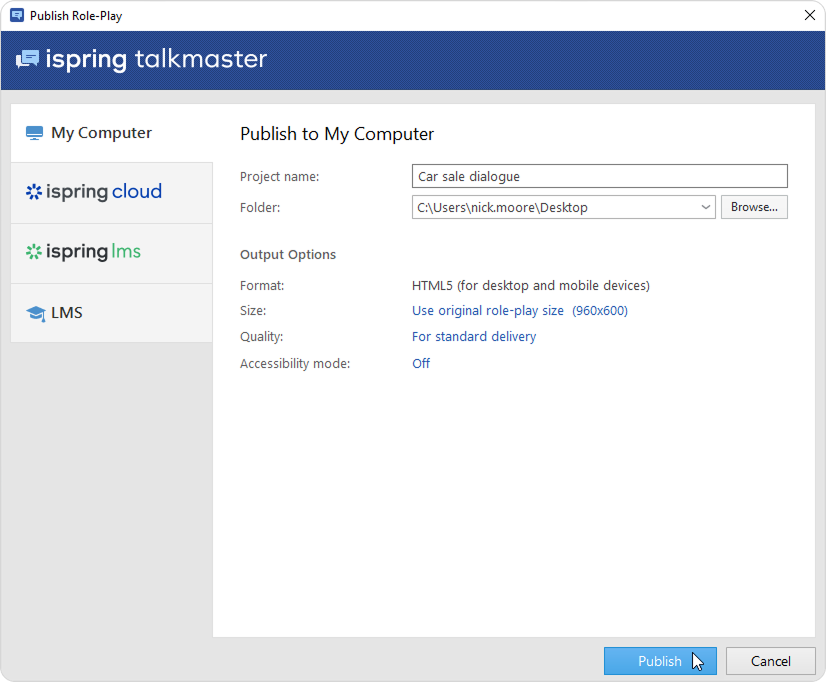Click the green iSpring LMS logo icon
Viewport: 826px width, 682px height.
coord(34,252)
